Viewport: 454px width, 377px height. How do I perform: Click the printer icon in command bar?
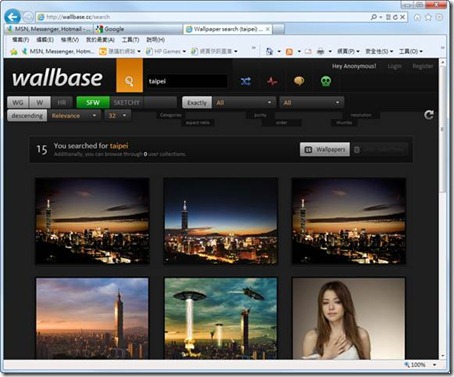click(321, 51)
